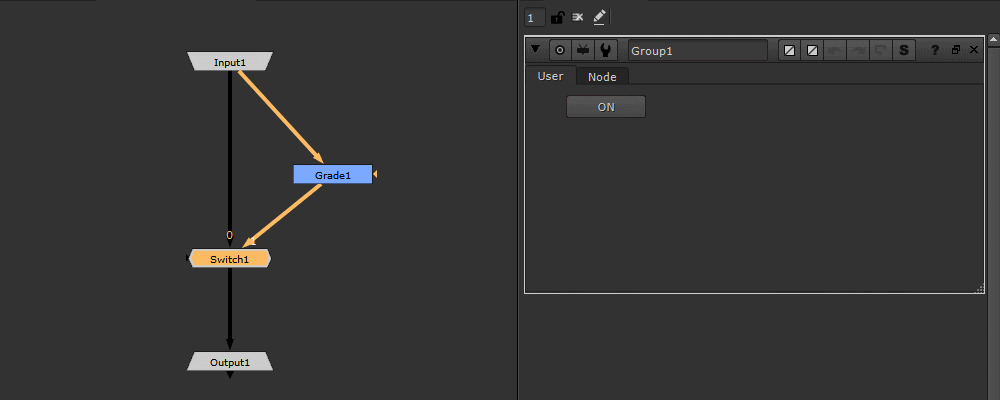This screenshot has width=1000, height=400.
Task: Click the revert icon in the Group1 header
Action: coord(881,50)
